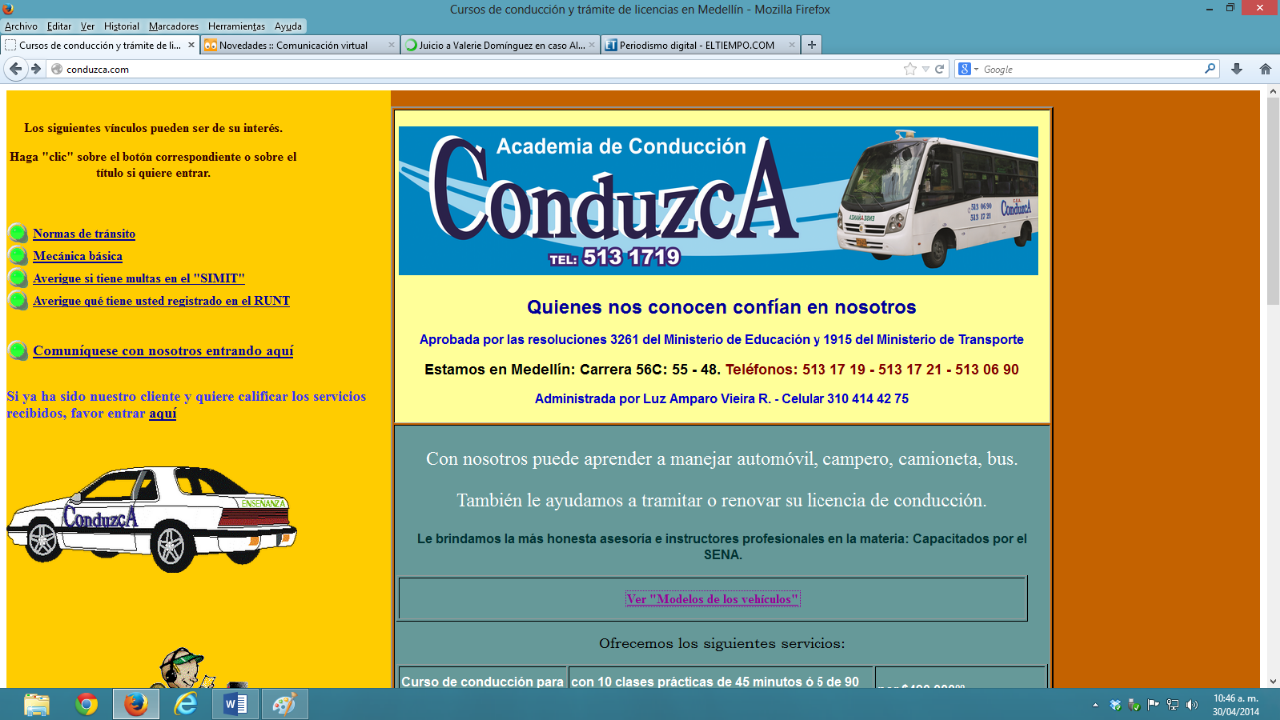The width and height of the screenshot is (1280, 720).
Task: Switch to Periodismo digital - ELTIEMPO.COM tab
Action: pyautogui.click(x=697, y=45)
